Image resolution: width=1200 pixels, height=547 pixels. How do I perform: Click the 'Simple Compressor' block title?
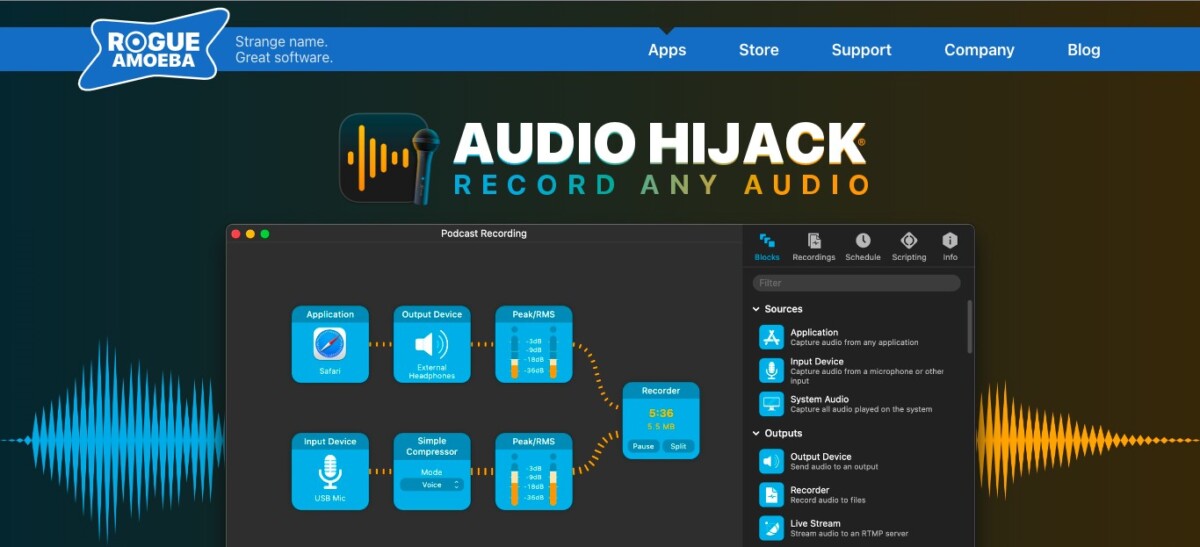[x=432, y=446]
